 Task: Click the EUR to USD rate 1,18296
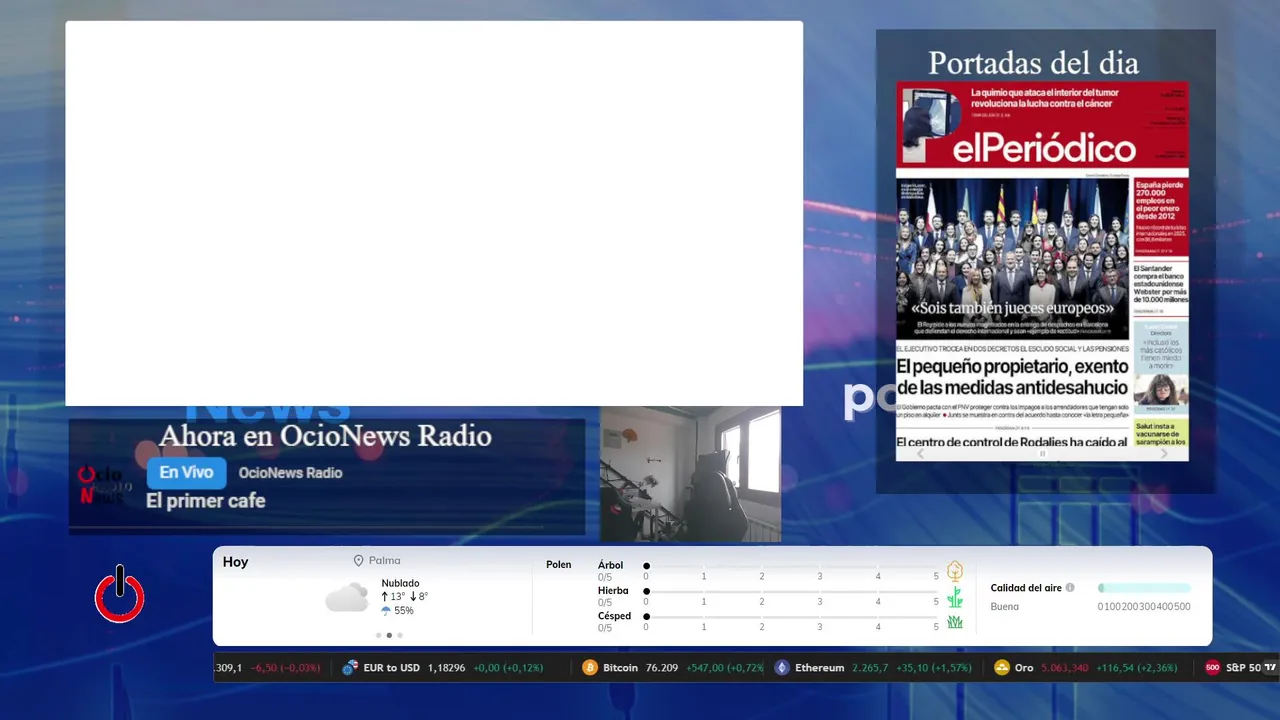(446, 668)
